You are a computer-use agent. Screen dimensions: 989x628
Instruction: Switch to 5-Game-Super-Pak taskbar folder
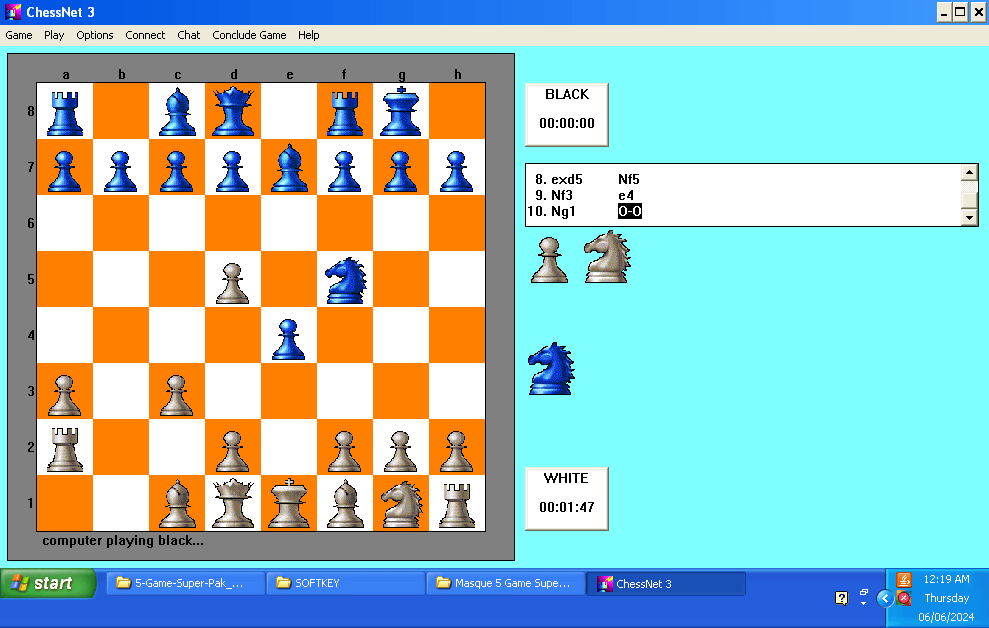click(x=185, y=583)
